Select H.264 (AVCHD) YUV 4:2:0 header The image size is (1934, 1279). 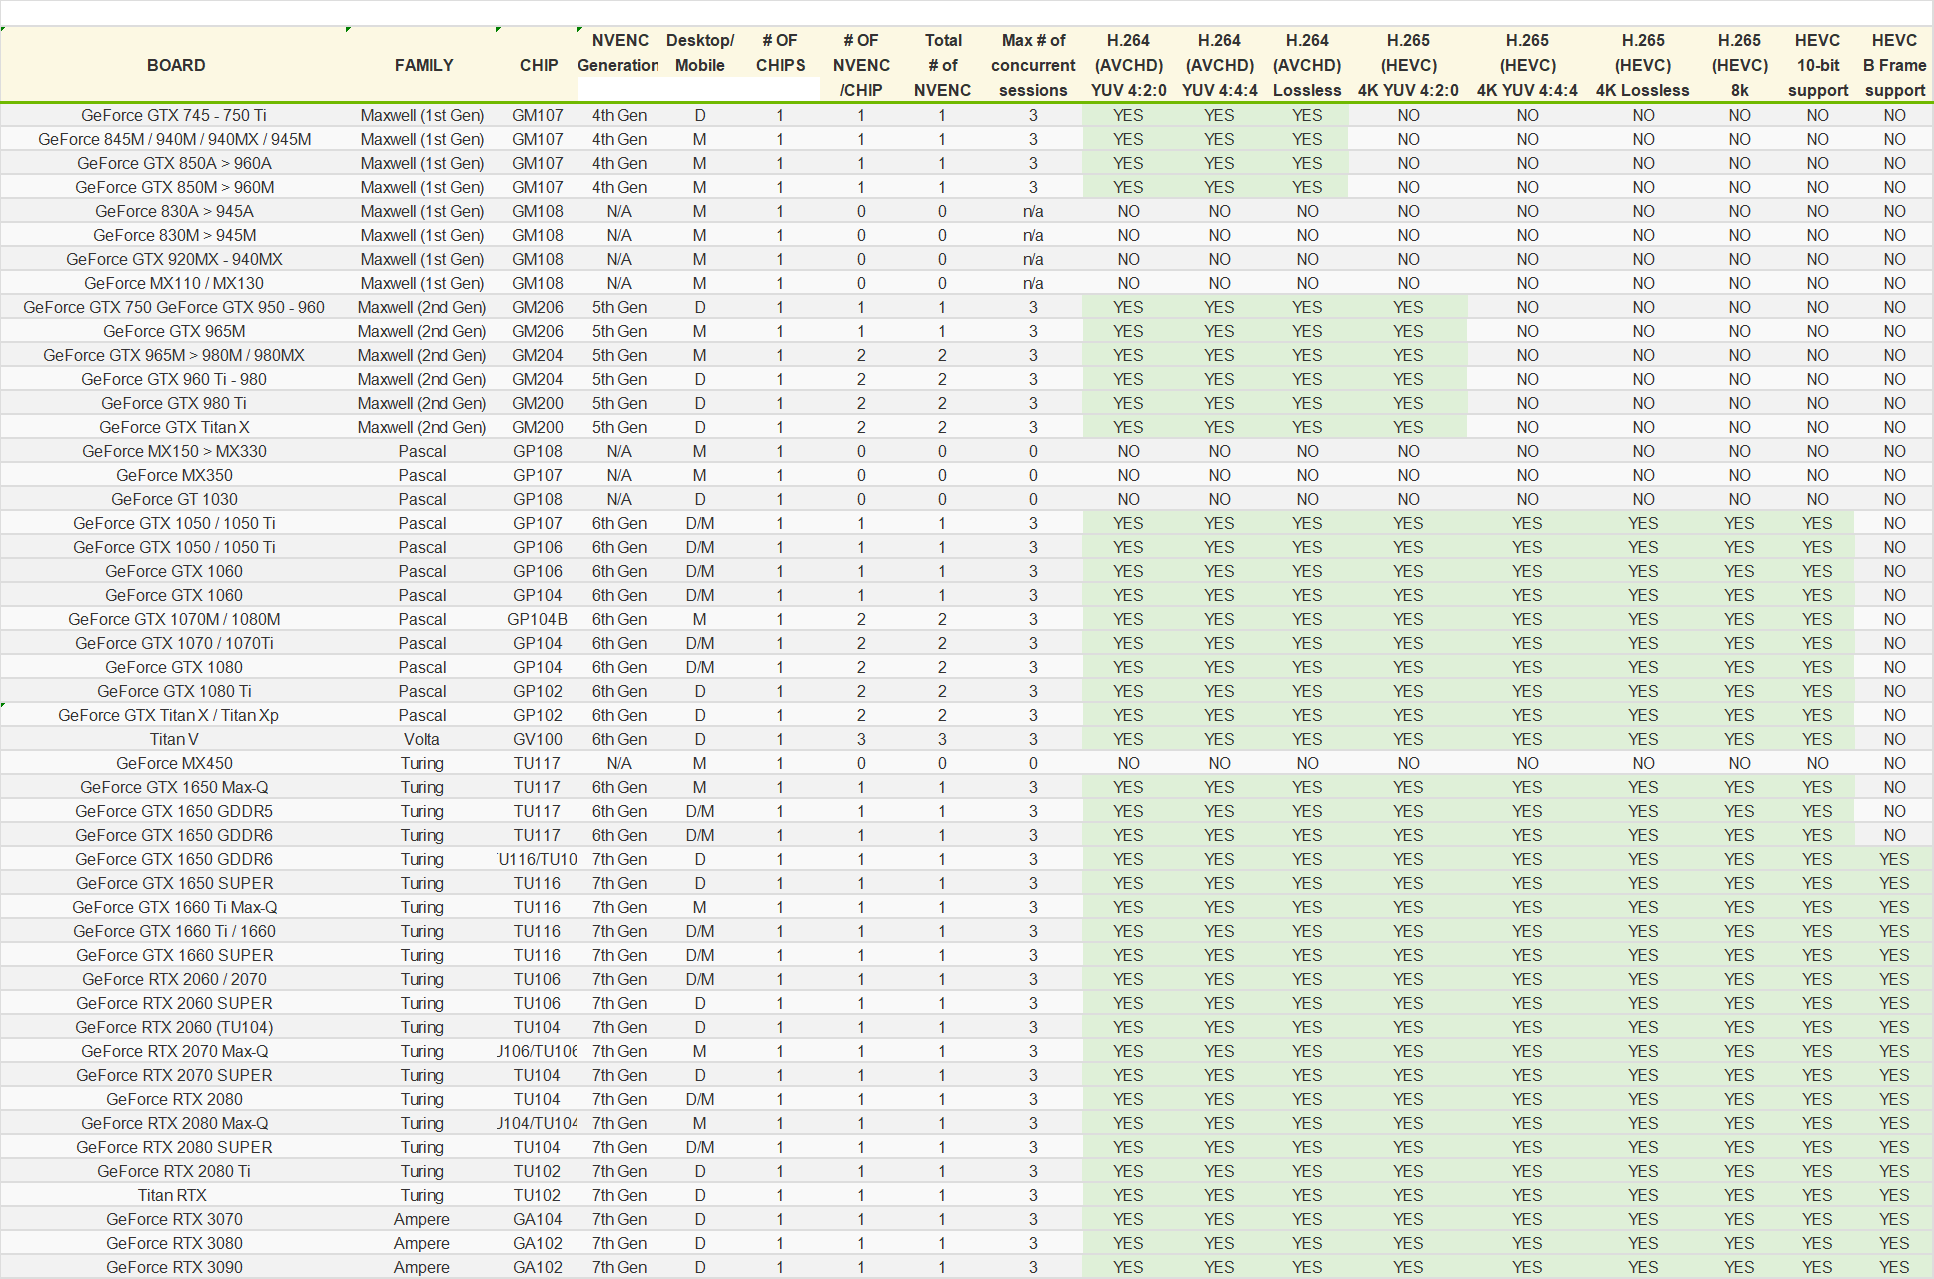[x=1128, y=65]
